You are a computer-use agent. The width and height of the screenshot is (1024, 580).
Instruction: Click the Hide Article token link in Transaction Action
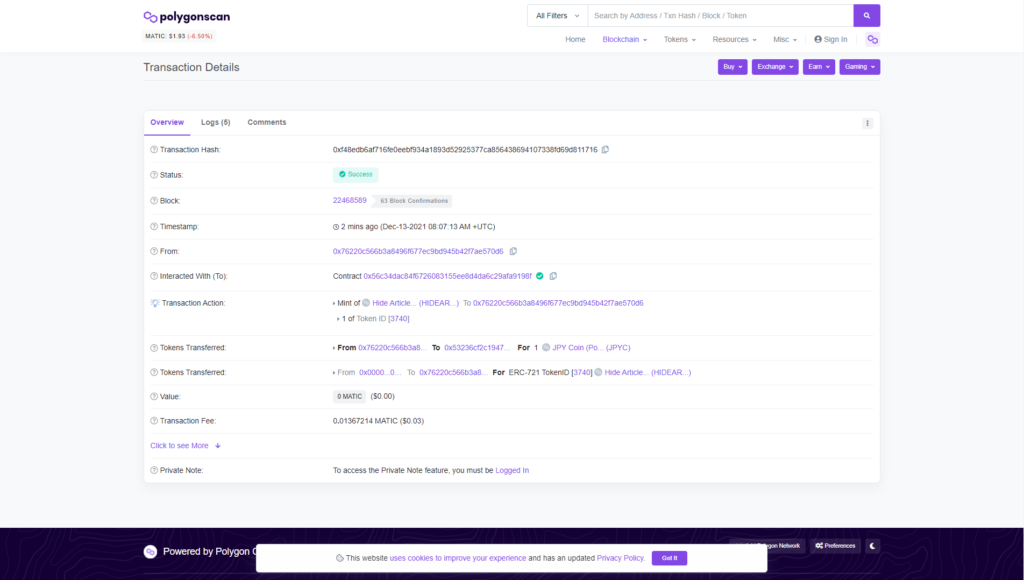click(415, 303)
